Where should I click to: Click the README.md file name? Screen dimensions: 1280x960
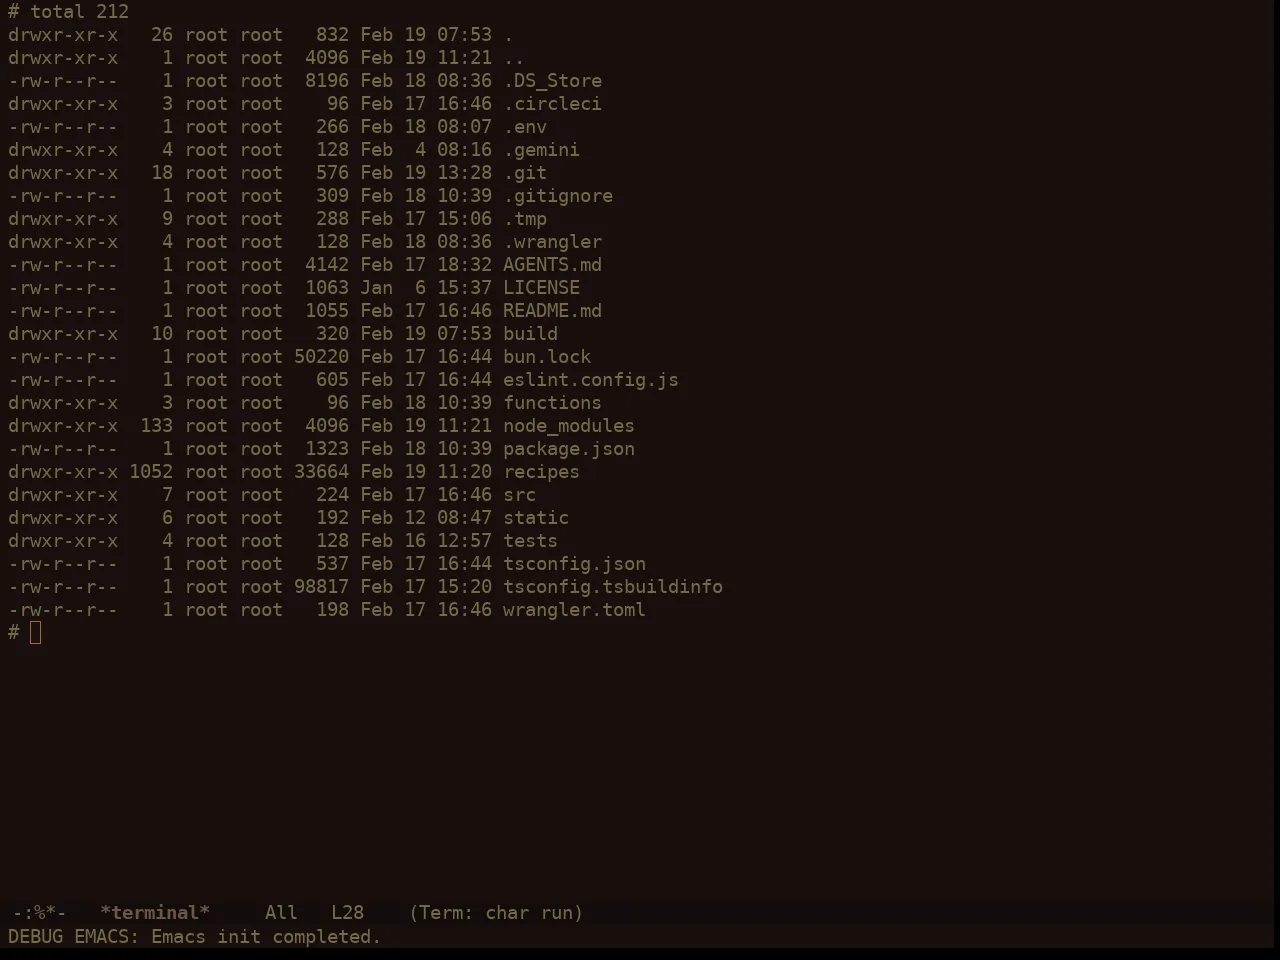[x=552, y=311]
